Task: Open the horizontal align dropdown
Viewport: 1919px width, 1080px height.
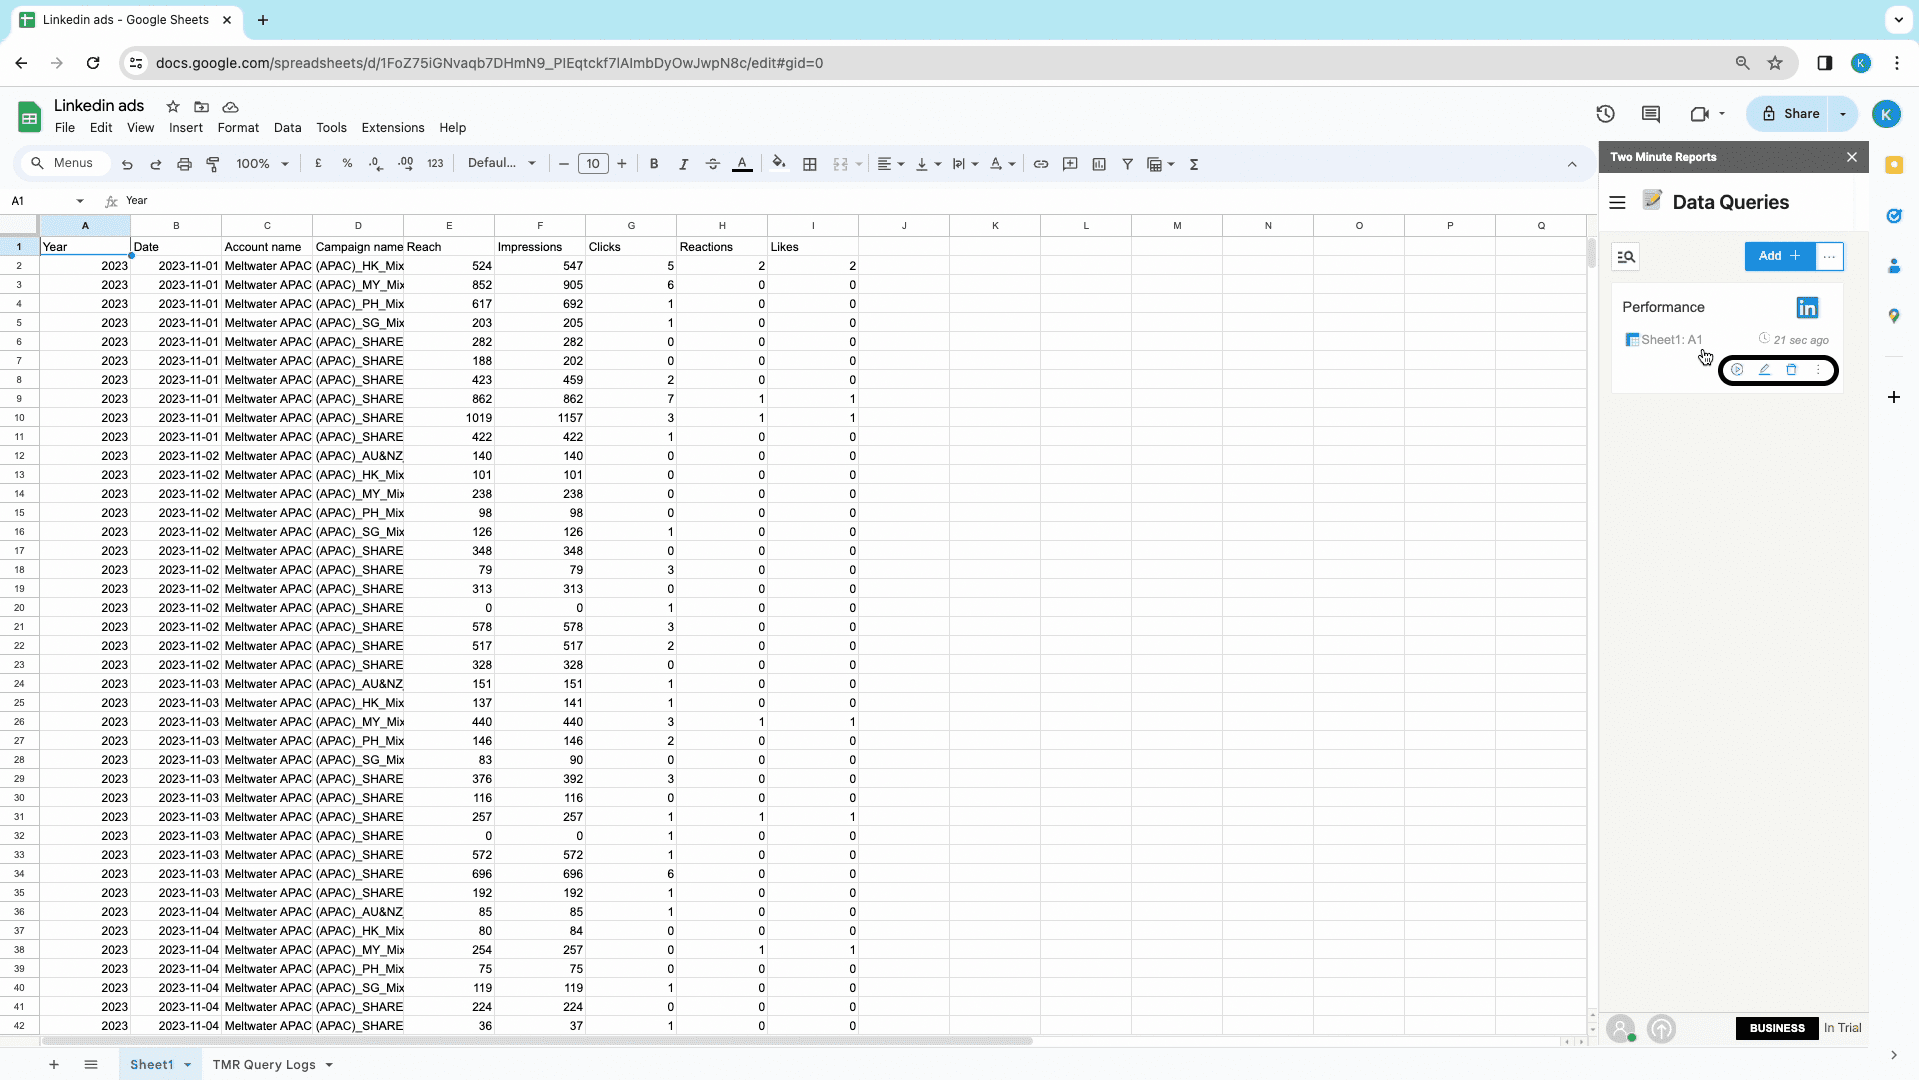Action: tap(890, 164)
